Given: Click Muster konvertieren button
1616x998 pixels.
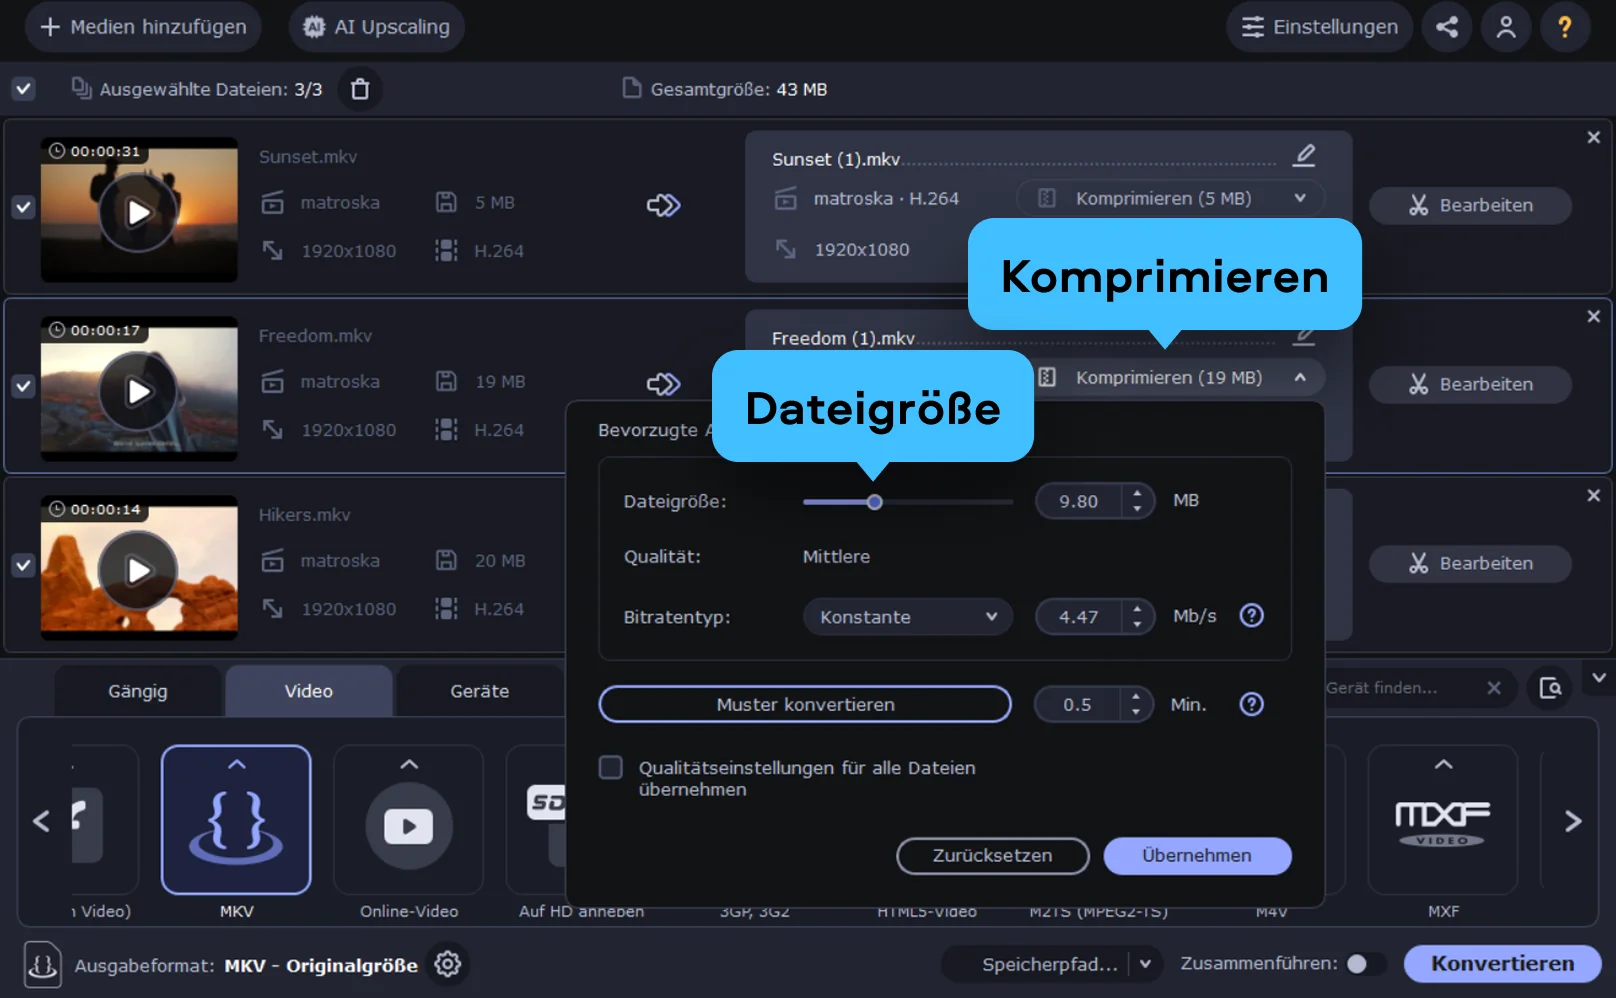Looking at the screenshot, I should click(x=805, y=704).
